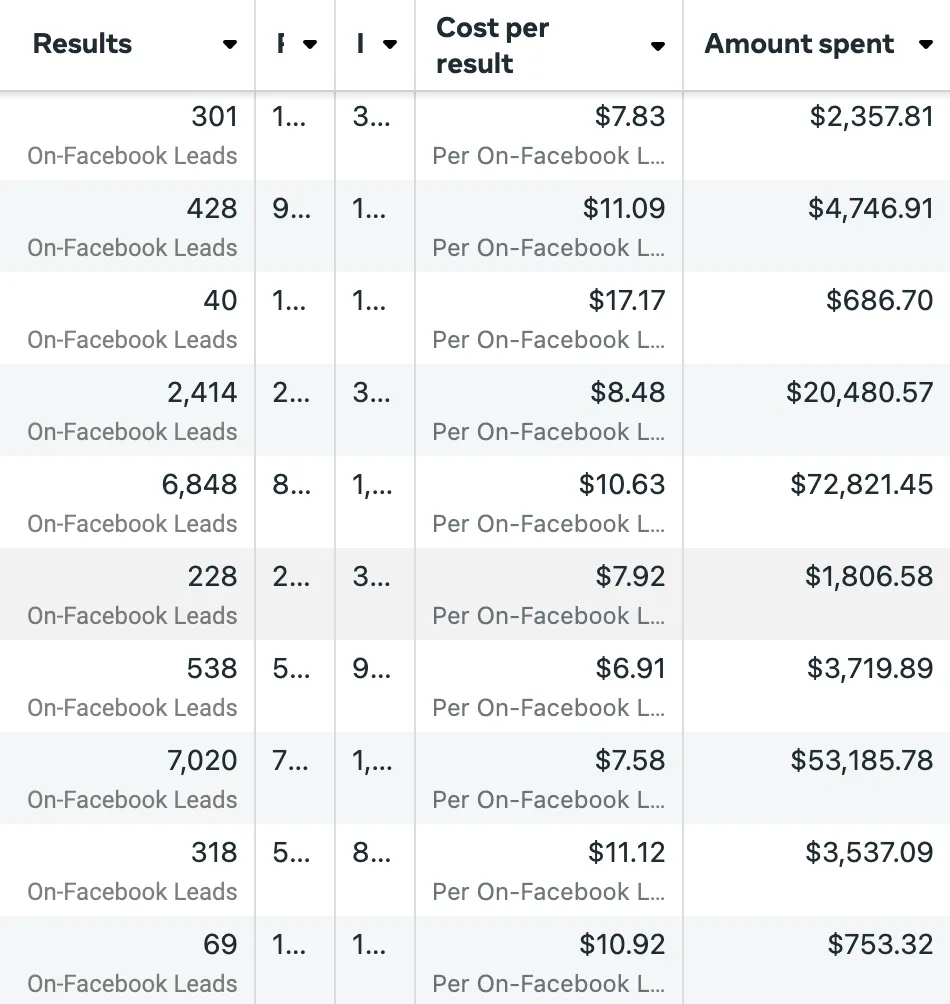Click the Cost per result header label
The width and height of the screenshot is (950, 1004).
[x=492, y=45]
